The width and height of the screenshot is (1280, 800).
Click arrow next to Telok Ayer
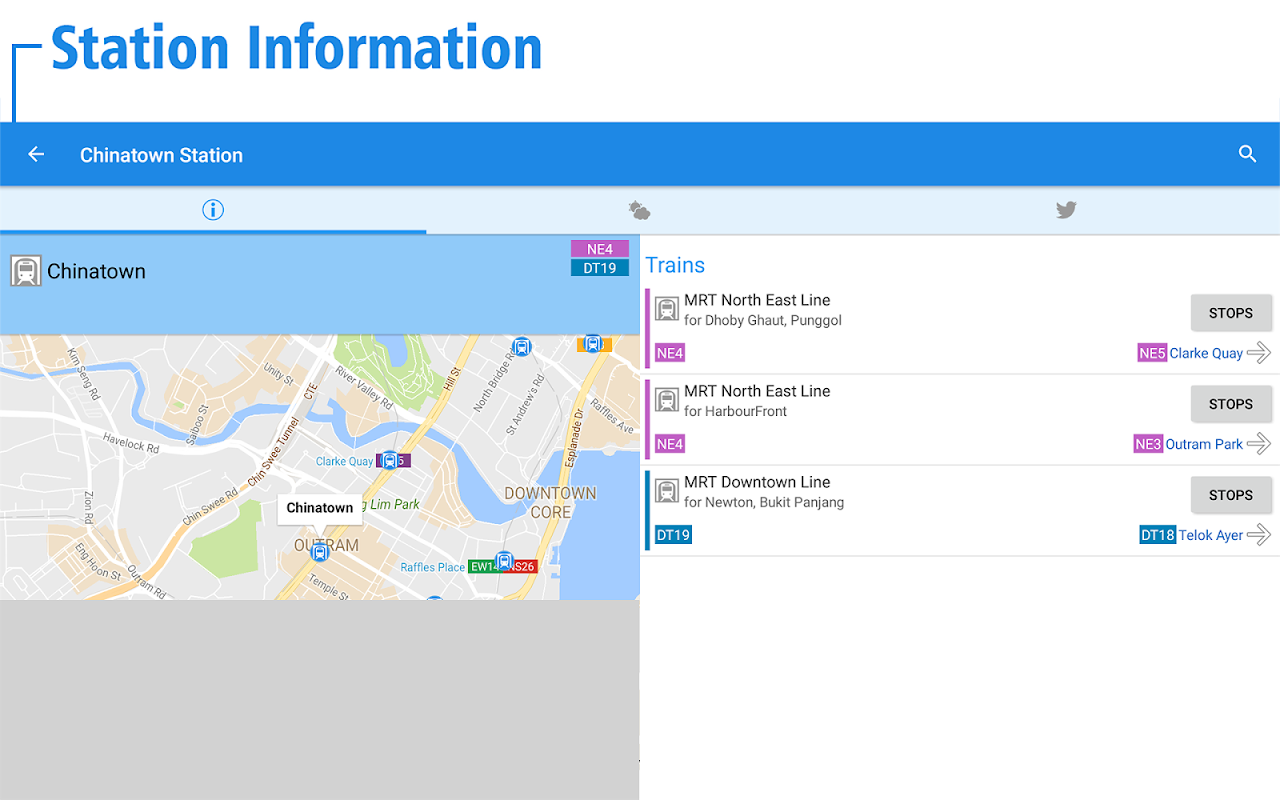point(1259,535)
